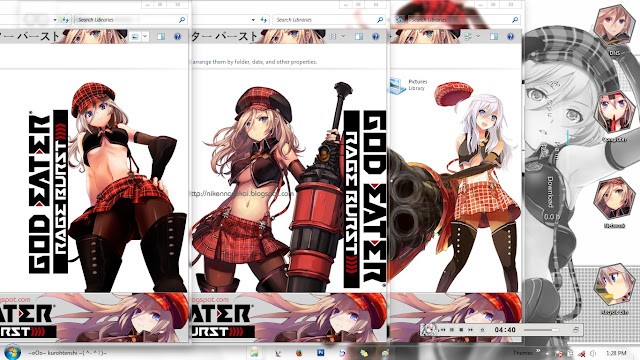The height and width of the screenshot is (360, 640).
Task: Toggle preview pane in left Explorer window
Action: pos(161,36)
